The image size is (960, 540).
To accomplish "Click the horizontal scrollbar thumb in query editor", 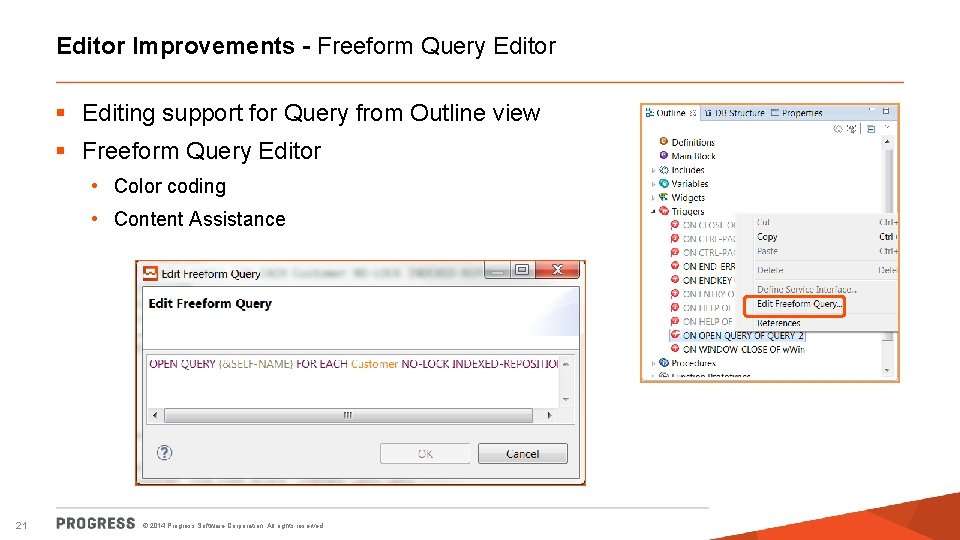I will (348, 415).
